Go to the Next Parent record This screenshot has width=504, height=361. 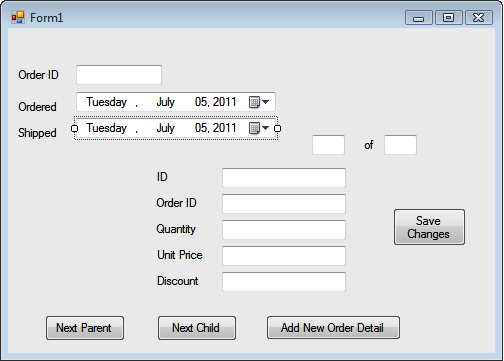click(85, 328)
